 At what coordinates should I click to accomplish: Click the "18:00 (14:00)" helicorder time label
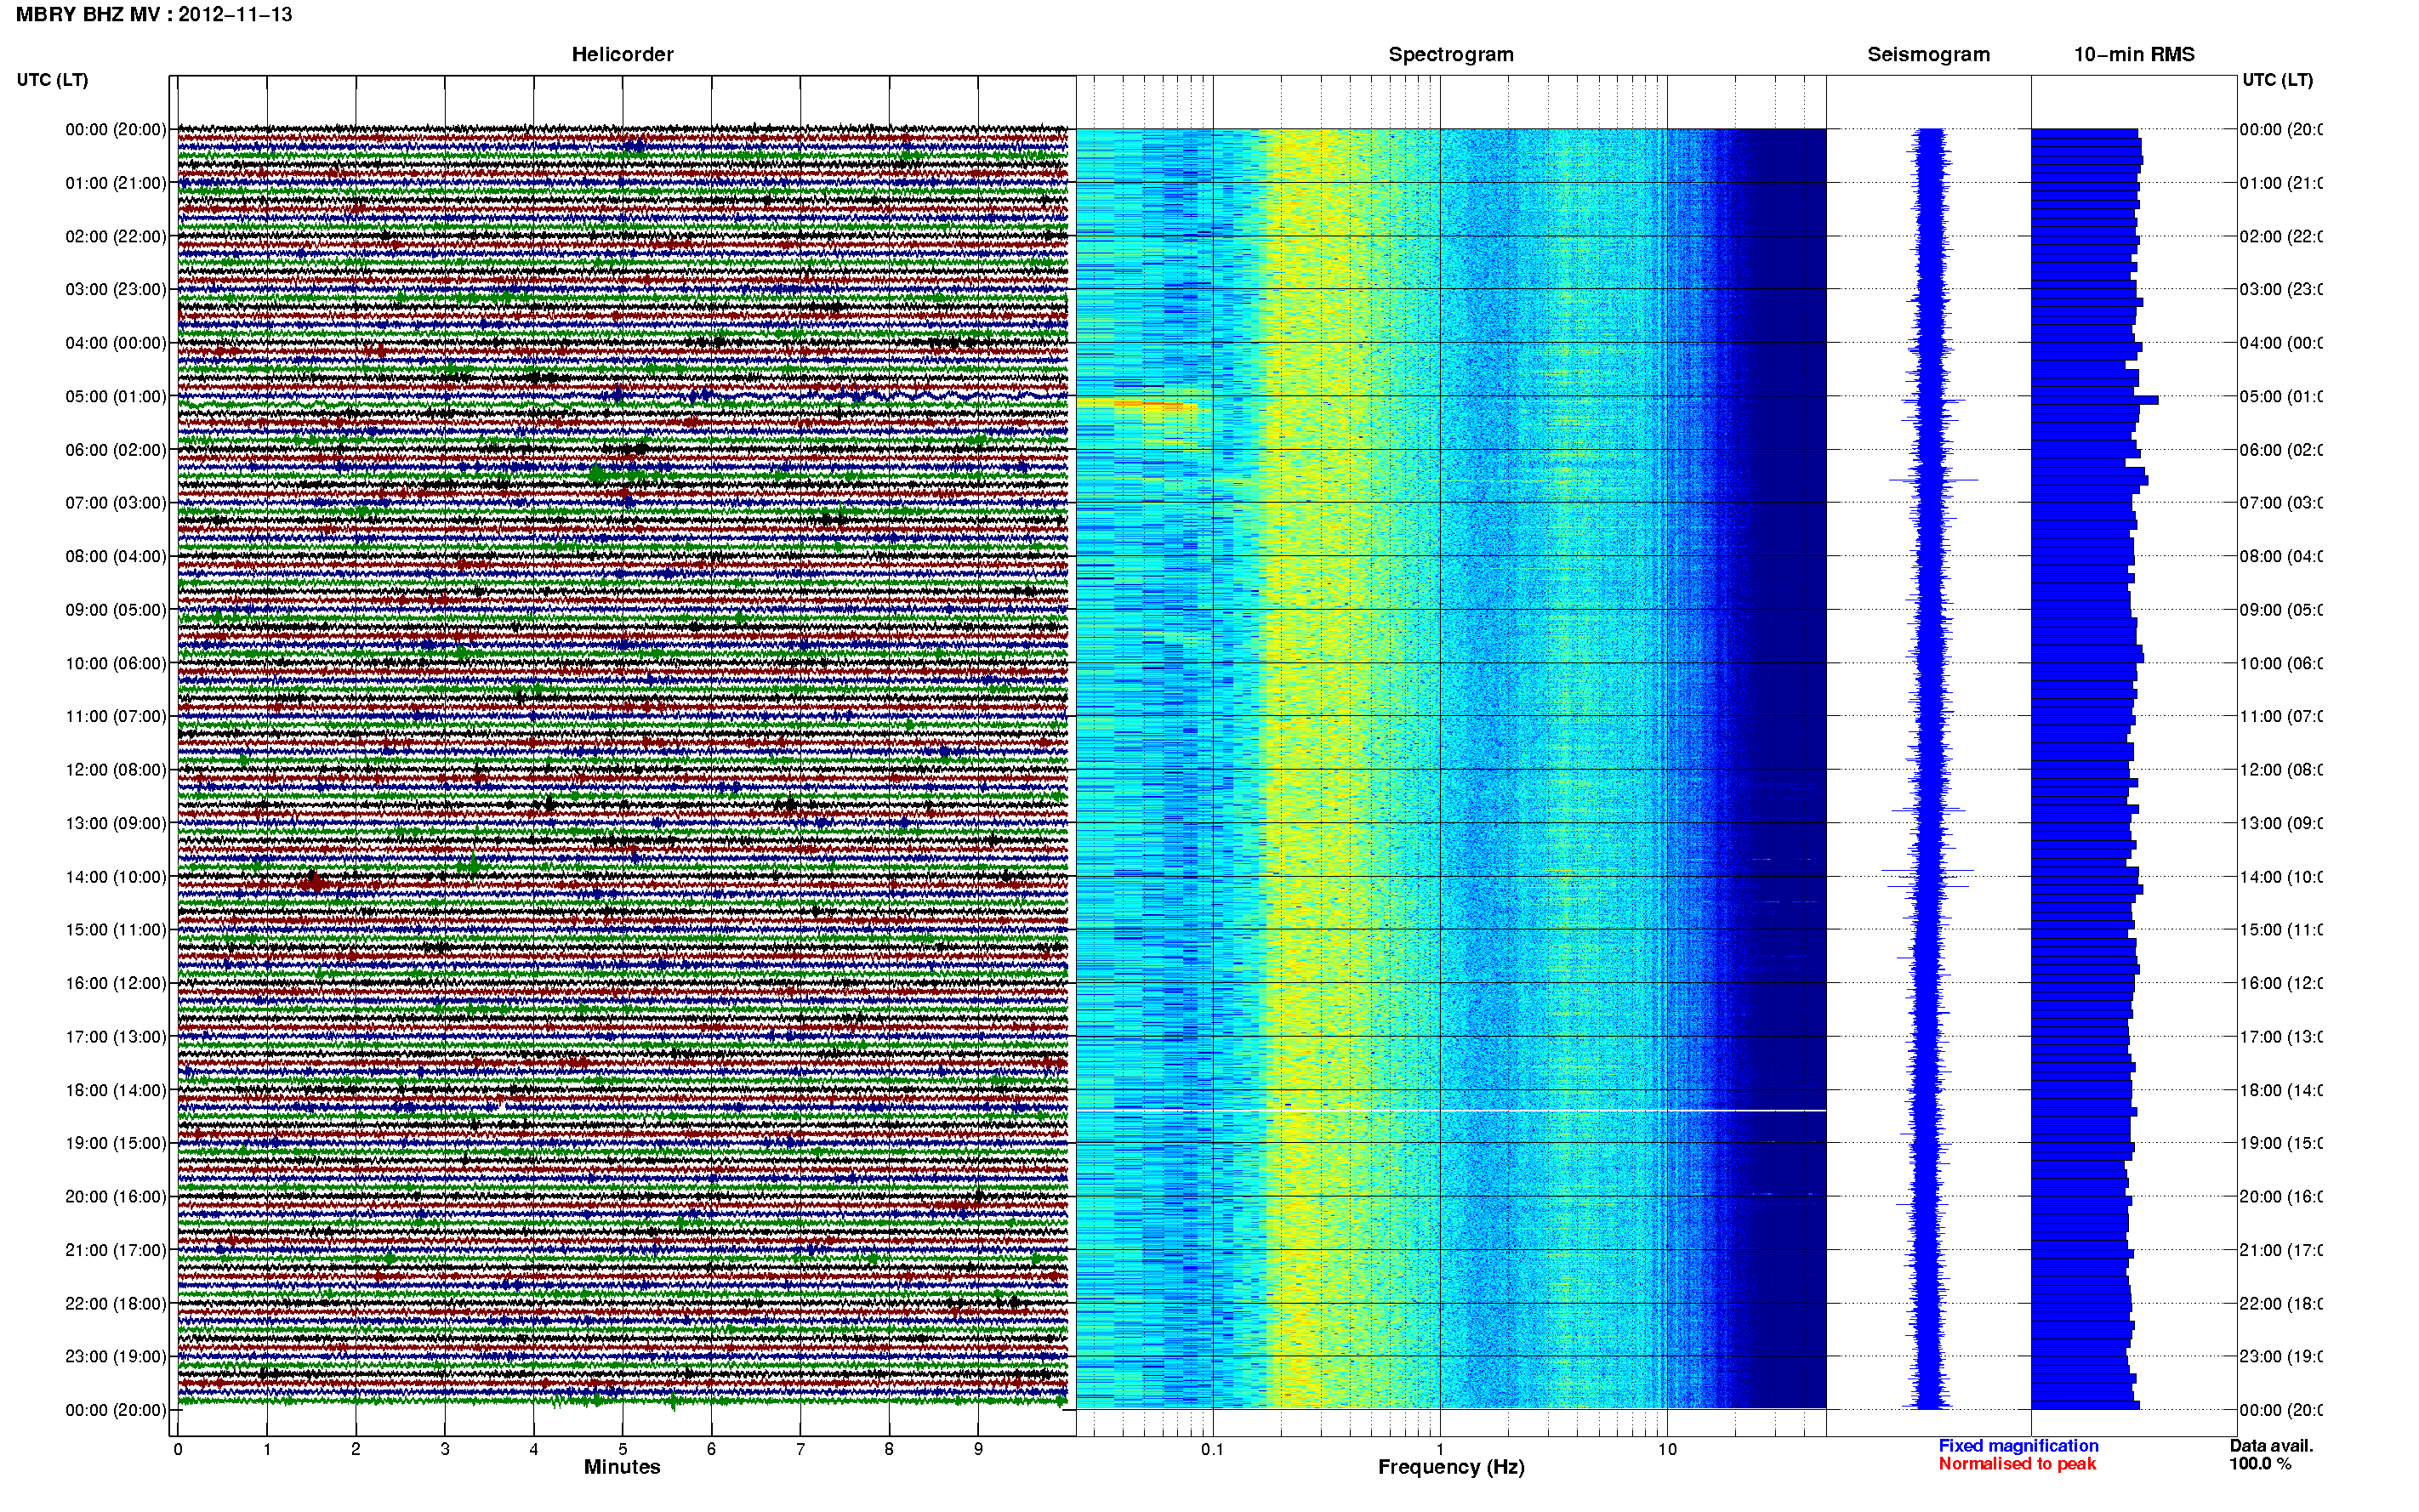pyautogui.click(x=116, y=1090)
